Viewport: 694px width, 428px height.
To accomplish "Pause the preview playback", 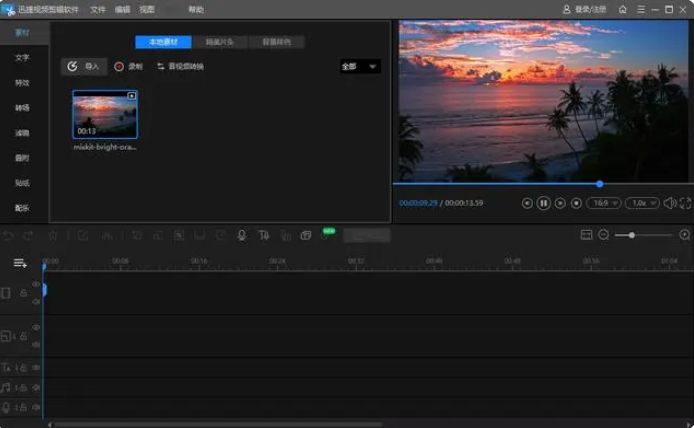I will [544, 203].
